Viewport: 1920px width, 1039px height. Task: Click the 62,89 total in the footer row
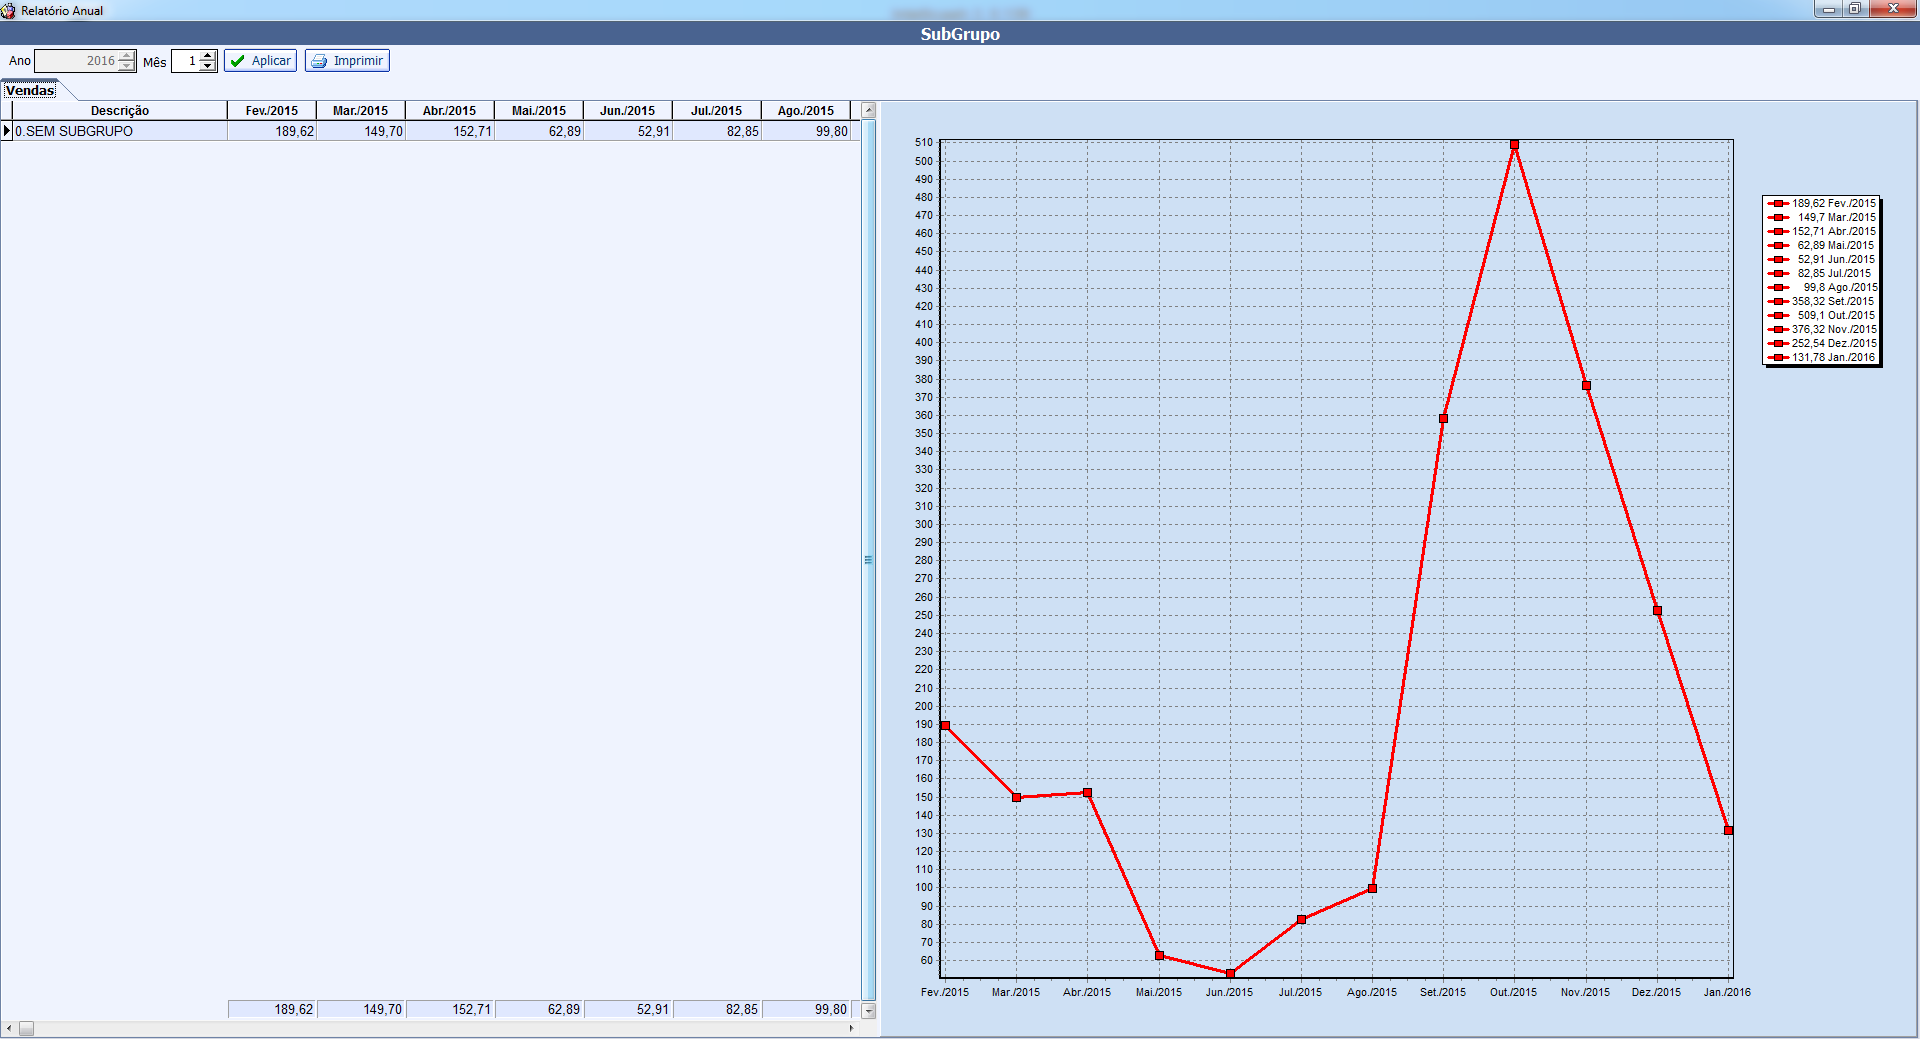pos(539,1010)
